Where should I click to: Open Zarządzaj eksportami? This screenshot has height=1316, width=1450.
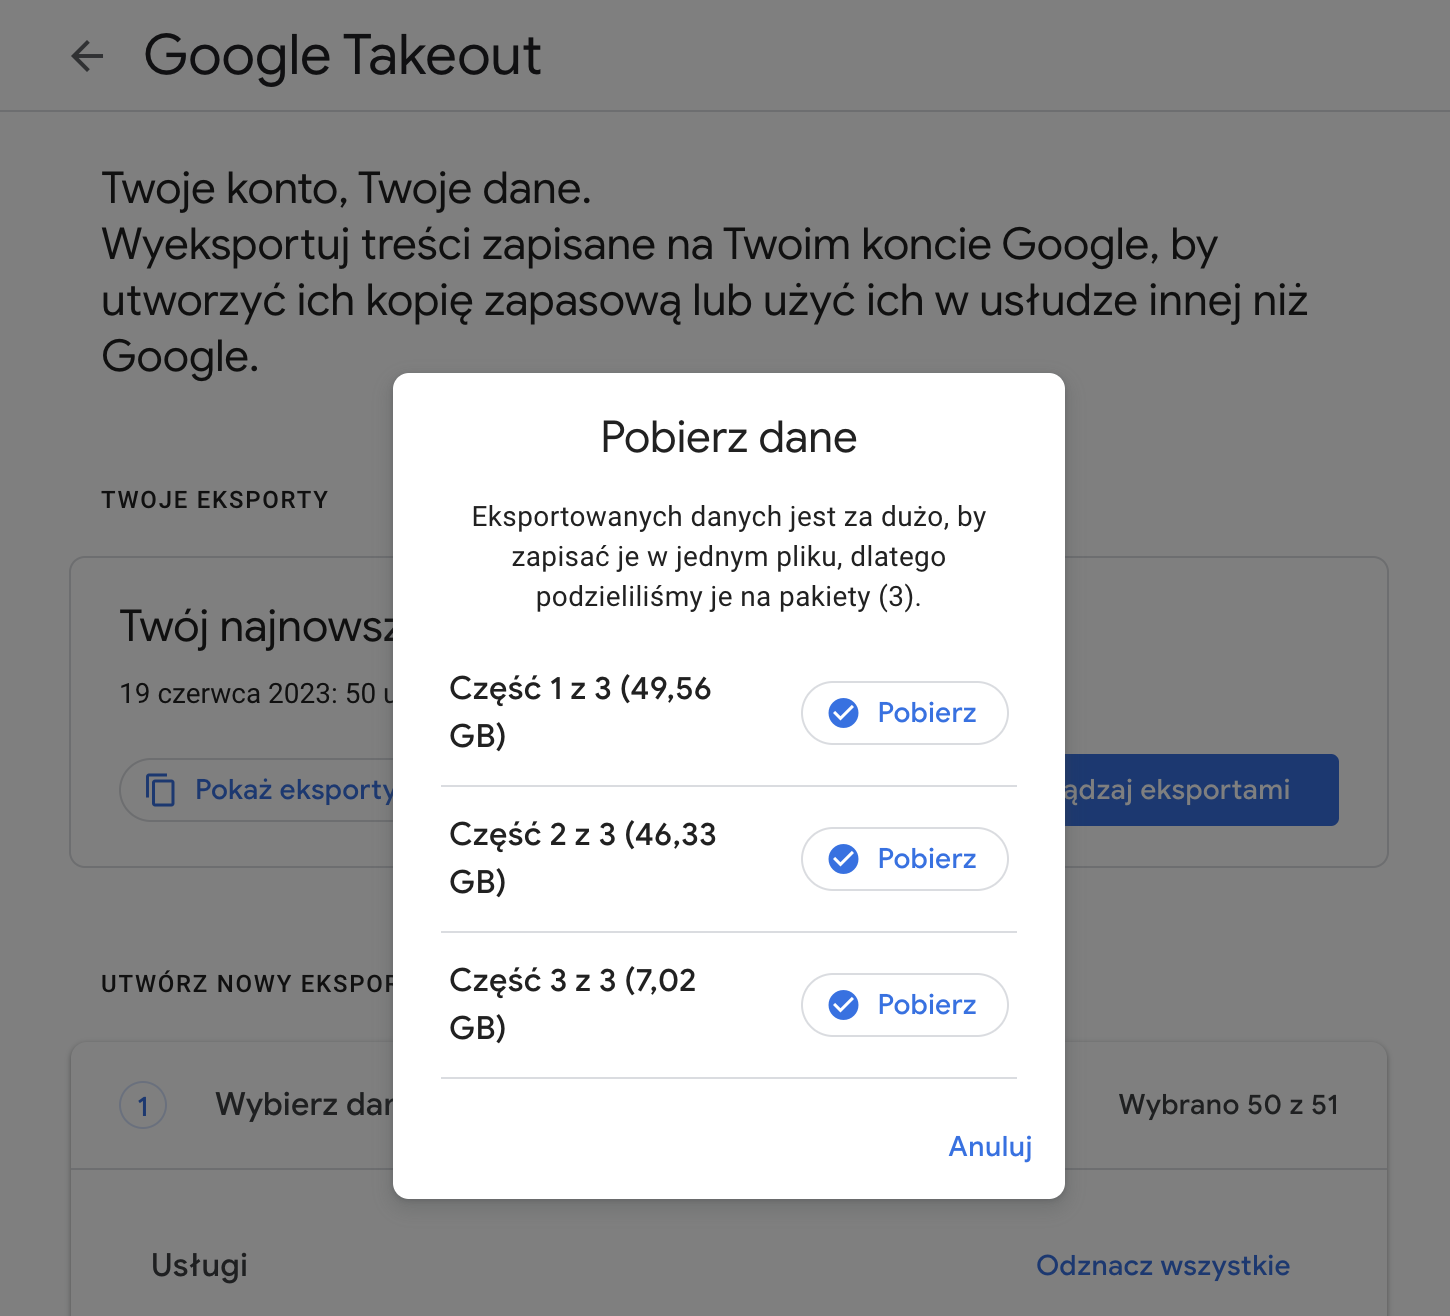point(1200,790)
